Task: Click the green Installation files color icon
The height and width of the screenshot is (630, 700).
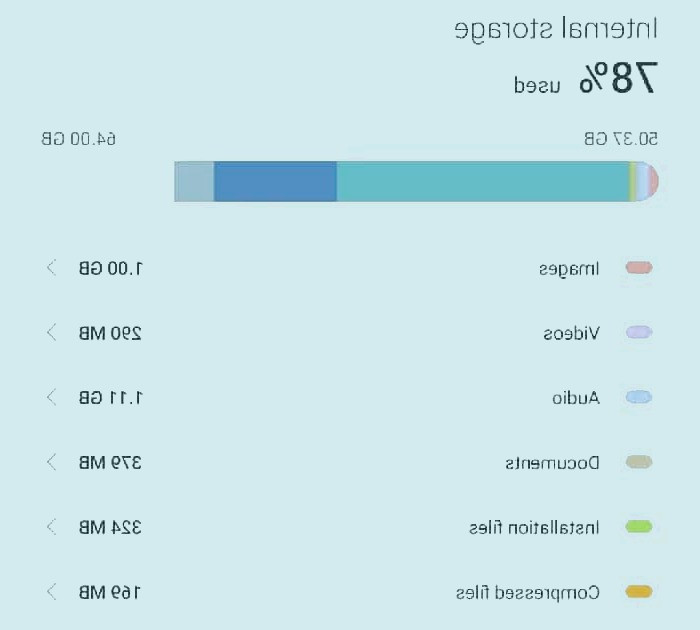Action: [x=639, y=527]
